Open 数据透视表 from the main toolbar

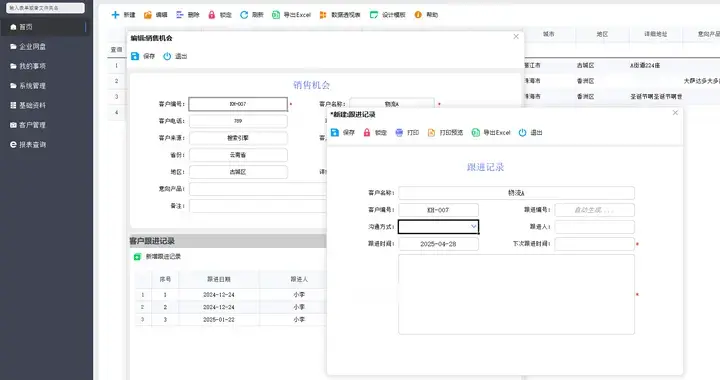pos(340,15)
